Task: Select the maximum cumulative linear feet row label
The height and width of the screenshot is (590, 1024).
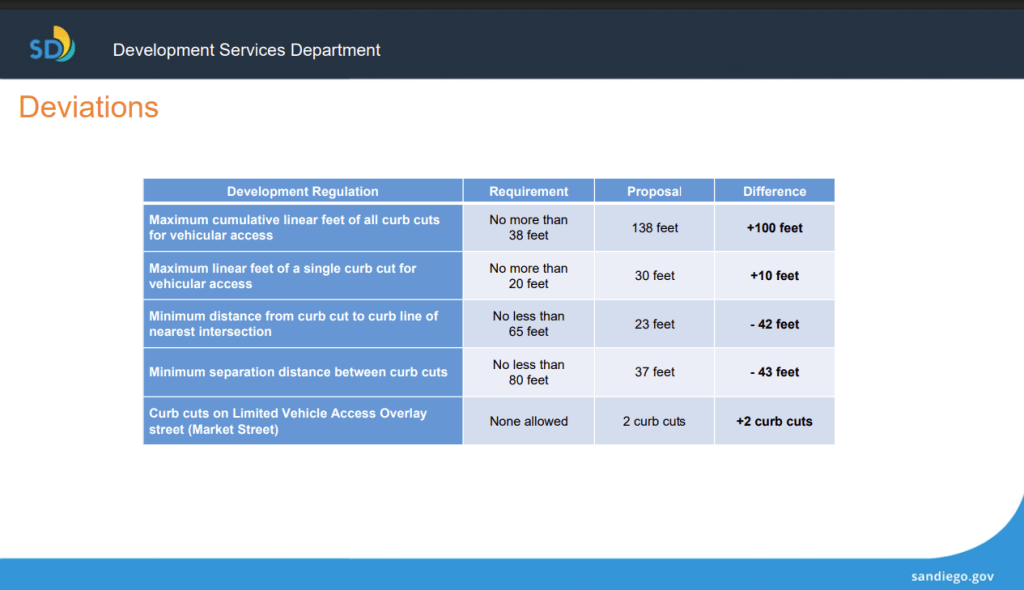Action: pyautogui.click(x=302, y=228)
